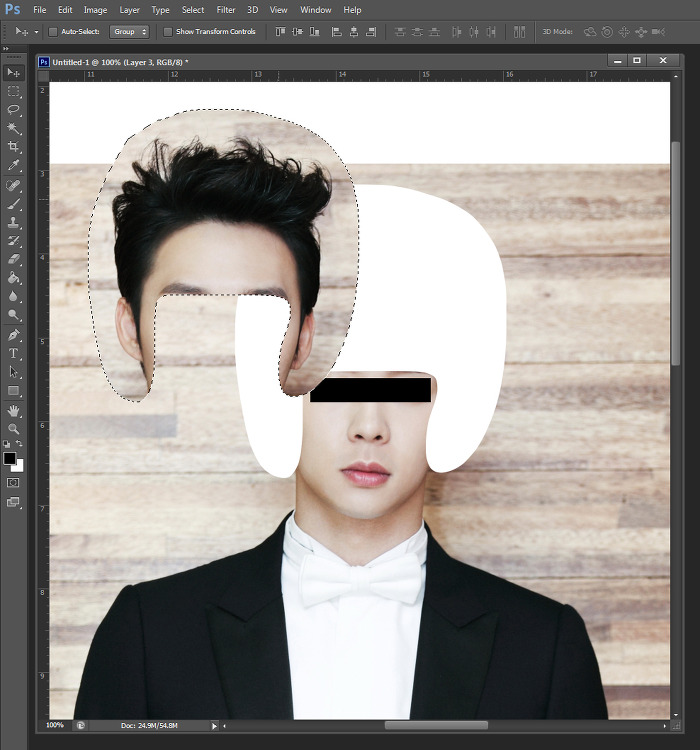This screenshot has width=700, height=750.
Task: Choose the Eraser tool
Action: pyautogui.click(x=14, y=259)
